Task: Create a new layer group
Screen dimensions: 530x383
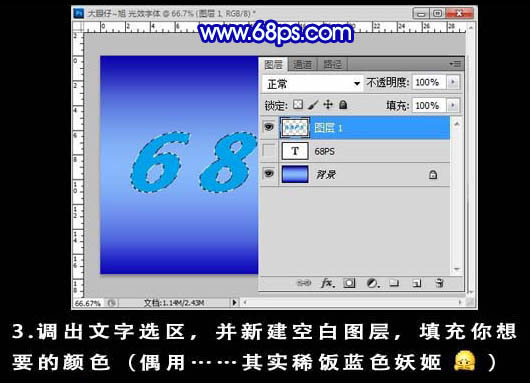Action: click(x=394, y=283)
